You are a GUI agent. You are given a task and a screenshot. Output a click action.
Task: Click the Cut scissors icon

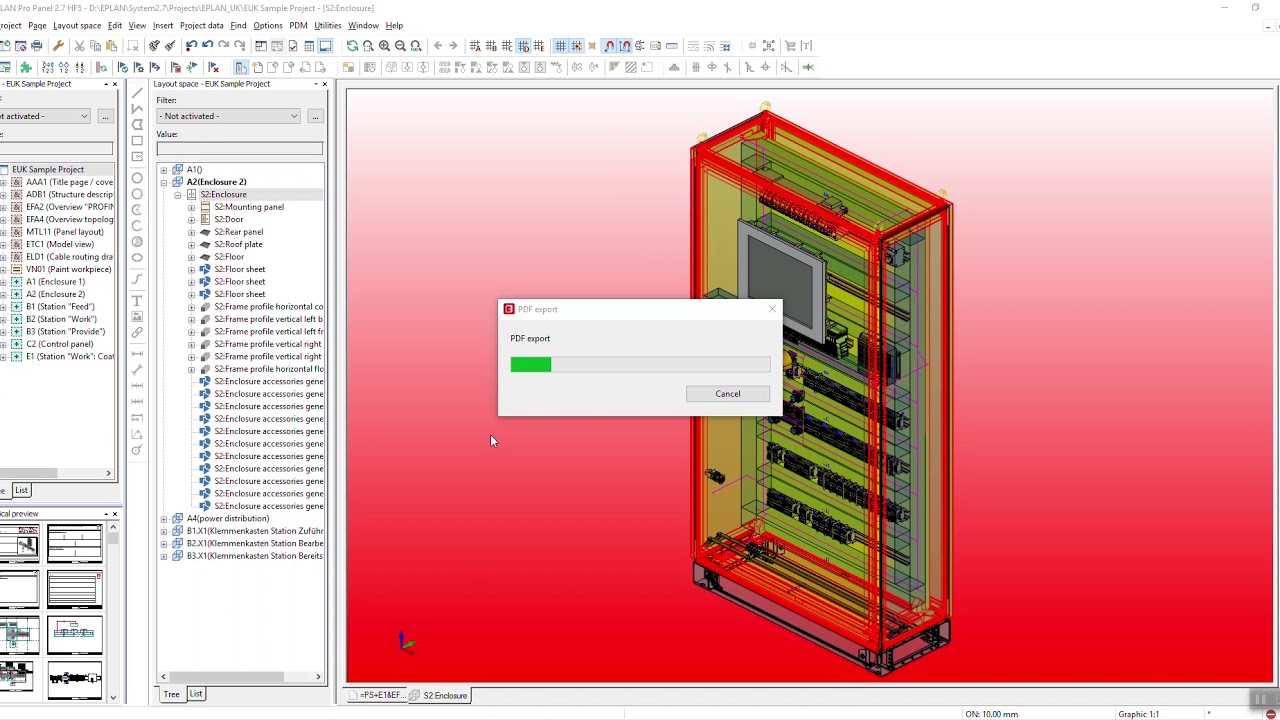pos(79,46)
